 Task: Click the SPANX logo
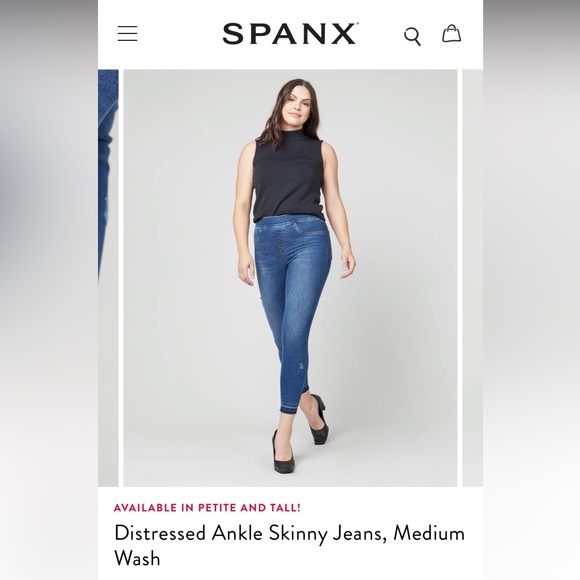tap(289, 34)
